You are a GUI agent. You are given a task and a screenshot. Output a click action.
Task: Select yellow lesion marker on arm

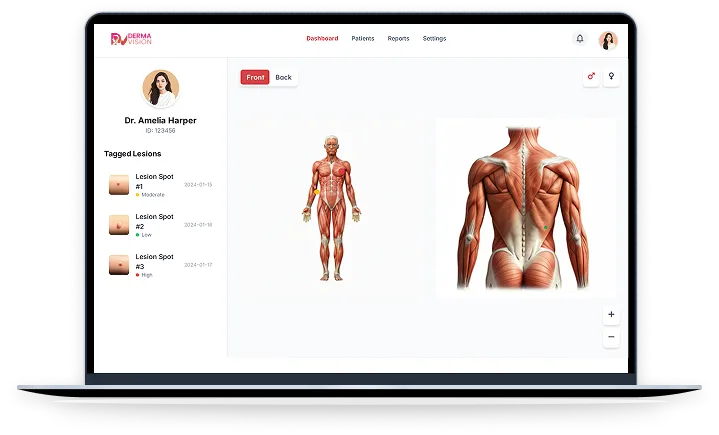pyautogui.click(x=316, y=192)
